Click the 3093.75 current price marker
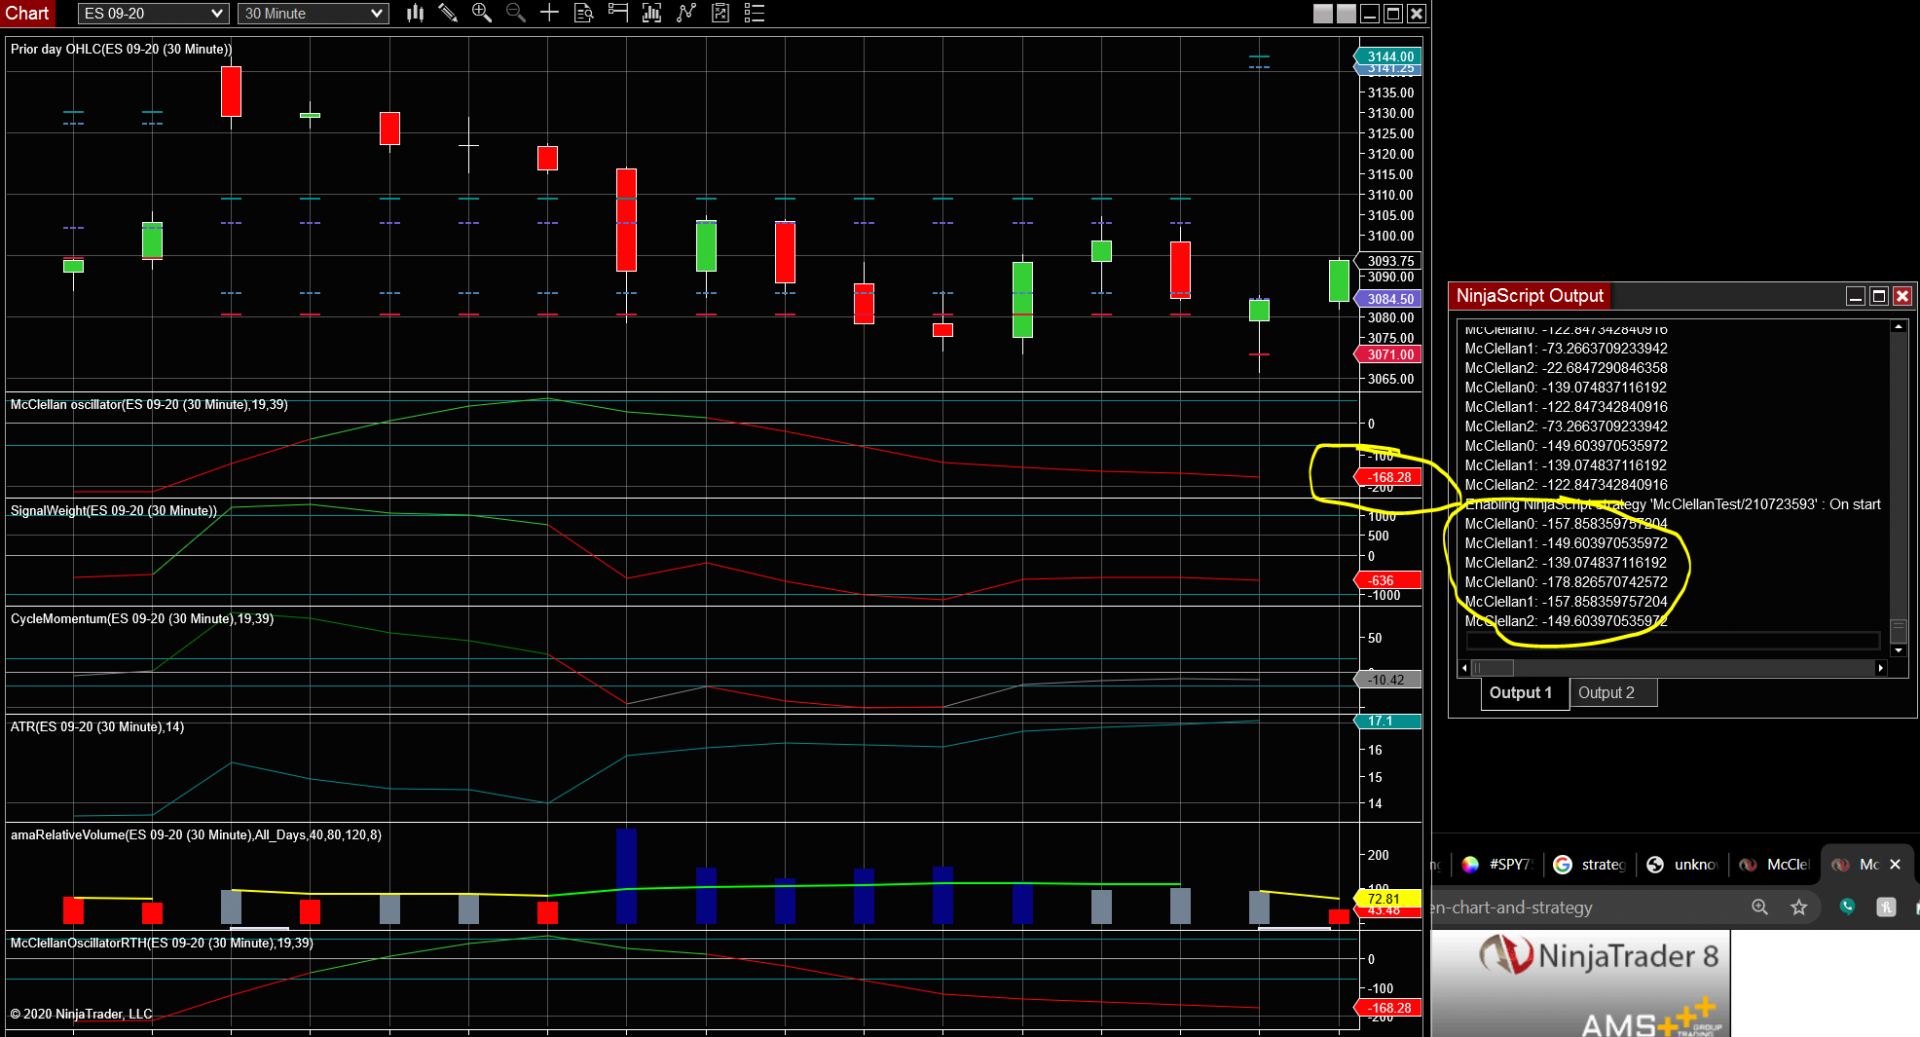The image size is (1920, 1037). [1388, 261]
